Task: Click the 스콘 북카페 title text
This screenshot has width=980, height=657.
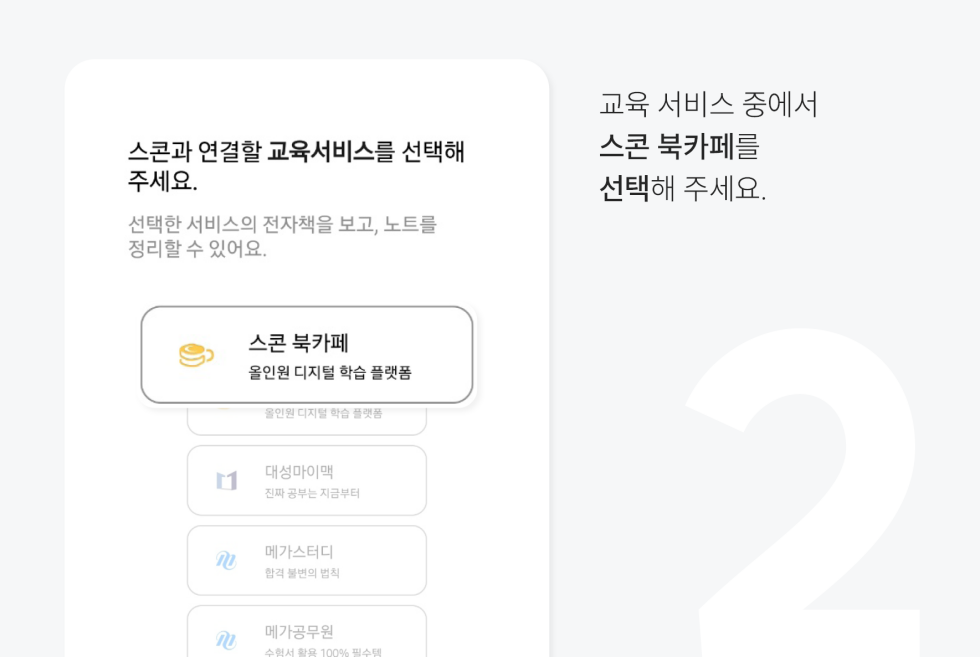Action: tap(298, 343)
